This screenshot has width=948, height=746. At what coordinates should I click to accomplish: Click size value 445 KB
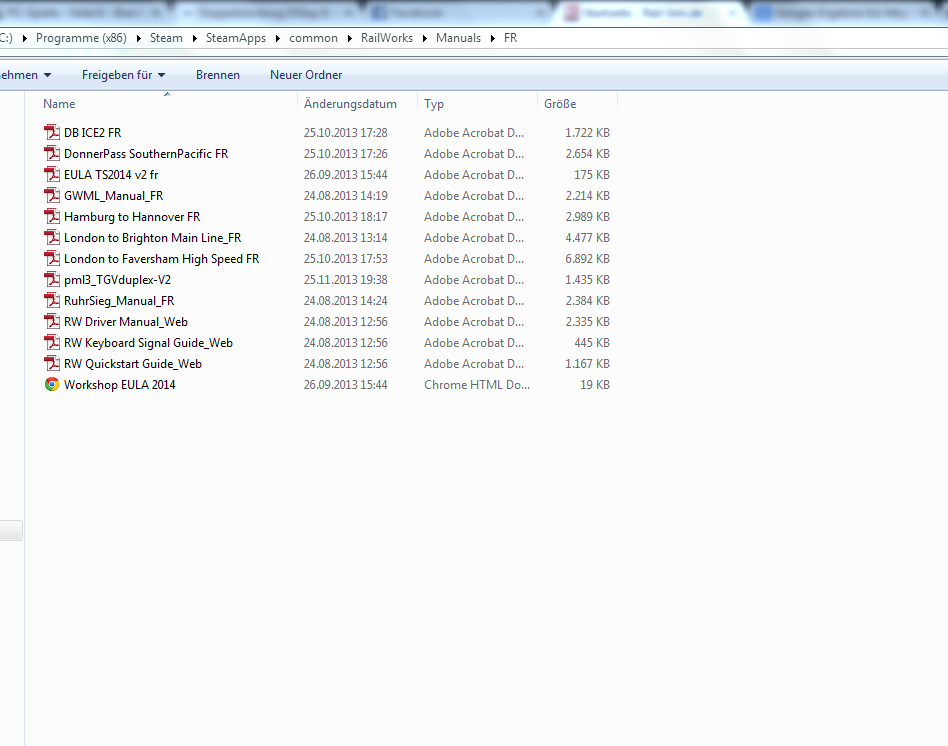(591, 343)
